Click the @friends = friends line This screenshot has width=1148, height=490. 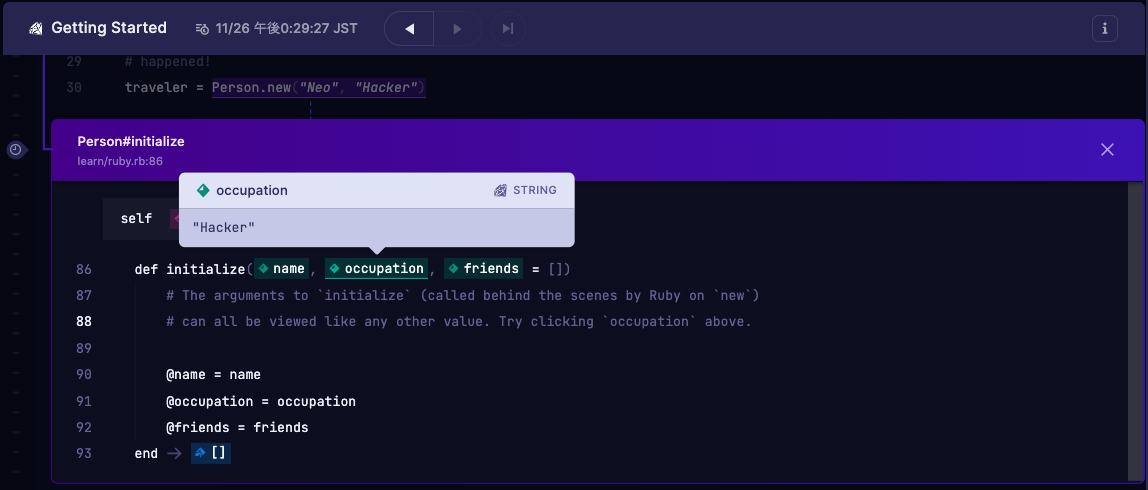(237, 428)
